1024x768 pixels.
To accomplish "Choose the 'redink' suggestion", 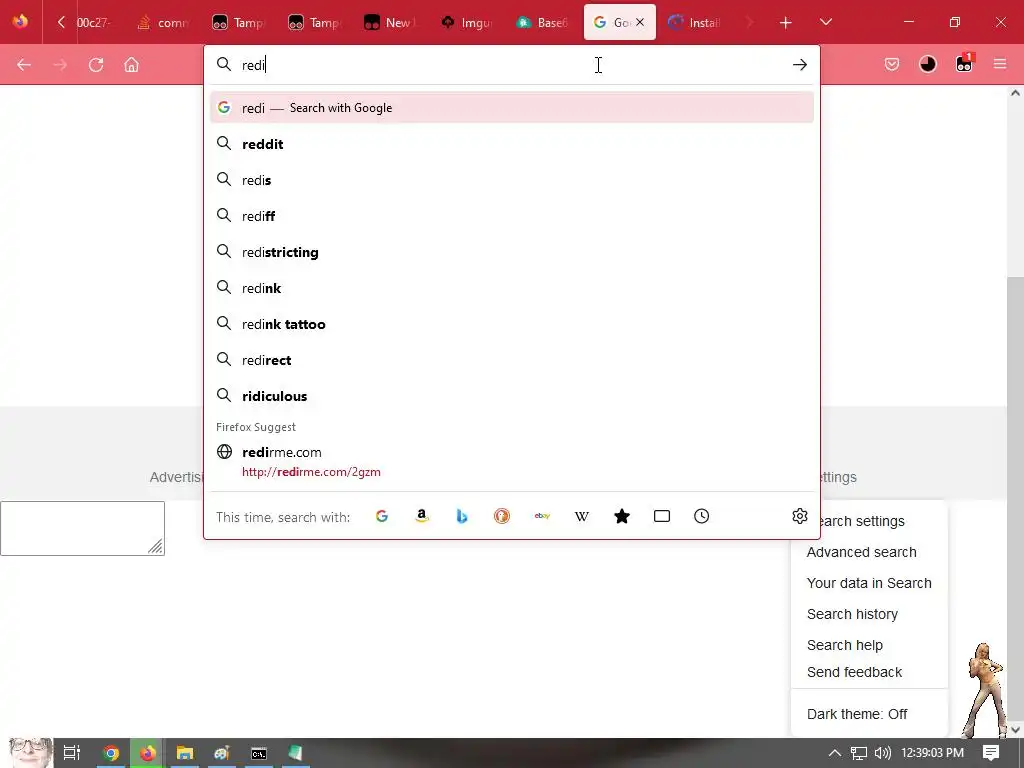I will click(512, 287).
